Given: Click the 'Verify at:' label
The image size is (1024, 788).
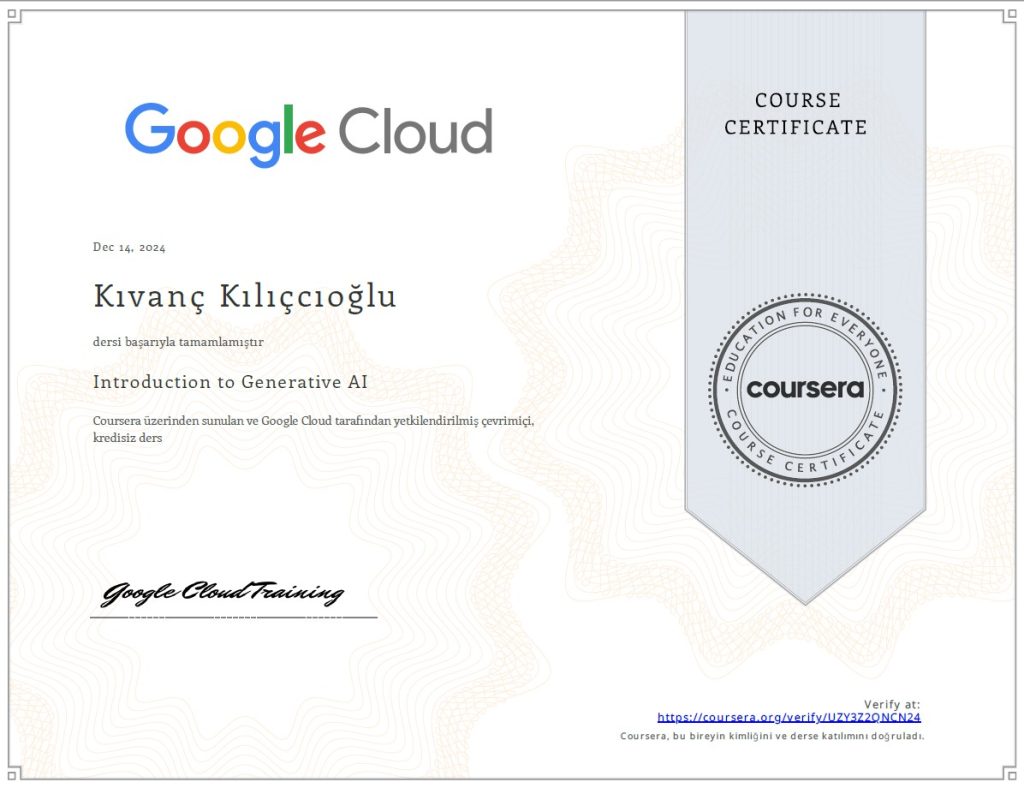Looking at the screenshot, I should click(x=892, y=704).
